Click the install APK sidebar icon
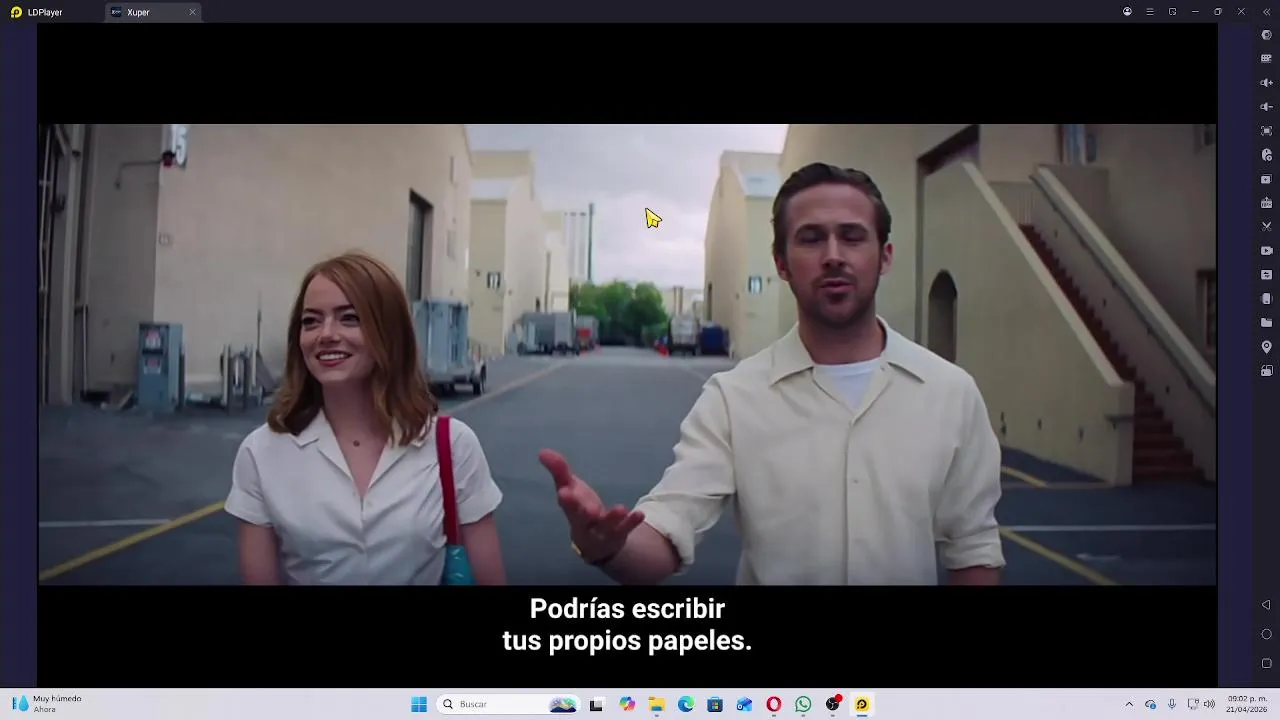The width and height of the screenshot is (1280, 720). click(x=1266, y=203)
